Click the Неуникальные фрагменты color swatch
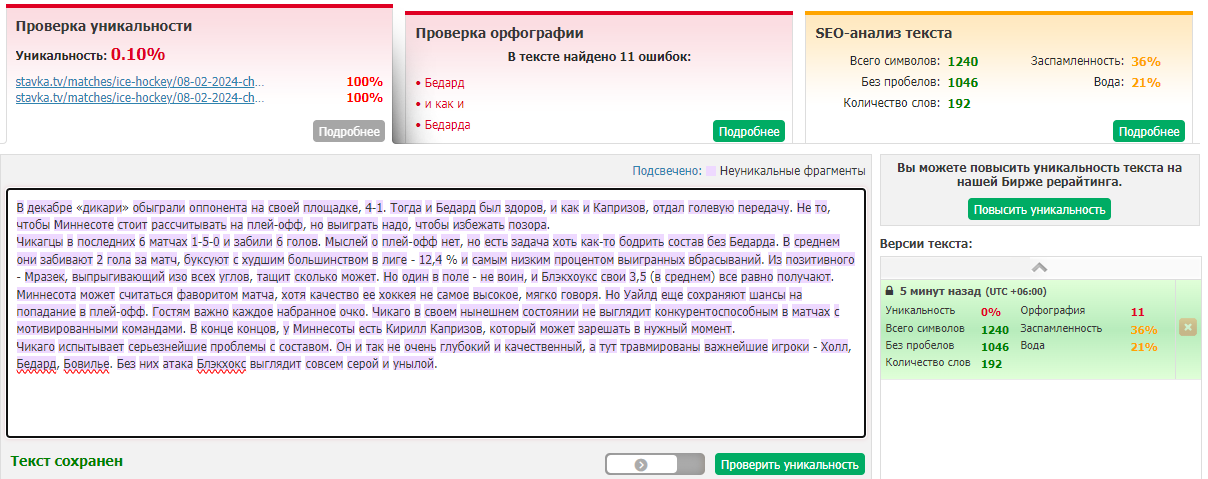Image resolution: width=1208 pixels, height=479 pixels. click(x=711, y=171)
